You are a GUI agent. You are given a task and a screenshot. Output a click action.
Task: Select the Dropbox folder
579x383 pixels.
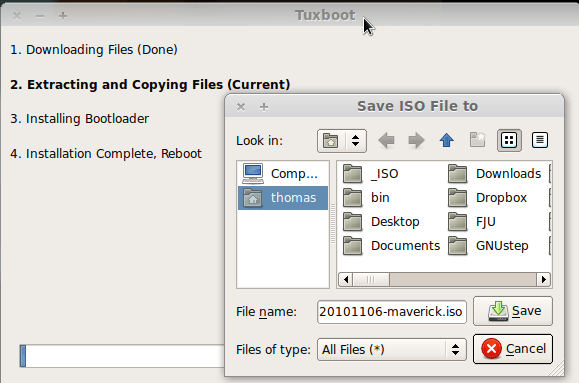pyautogui.click(x=487, y=198)
